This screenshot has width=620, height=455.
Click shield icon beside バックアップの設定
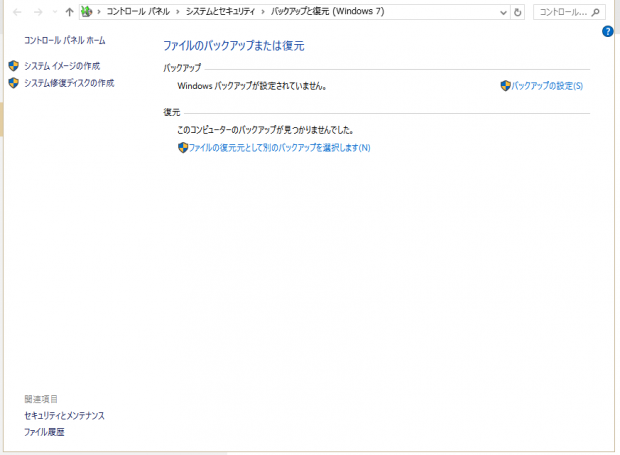coord(505,85)
